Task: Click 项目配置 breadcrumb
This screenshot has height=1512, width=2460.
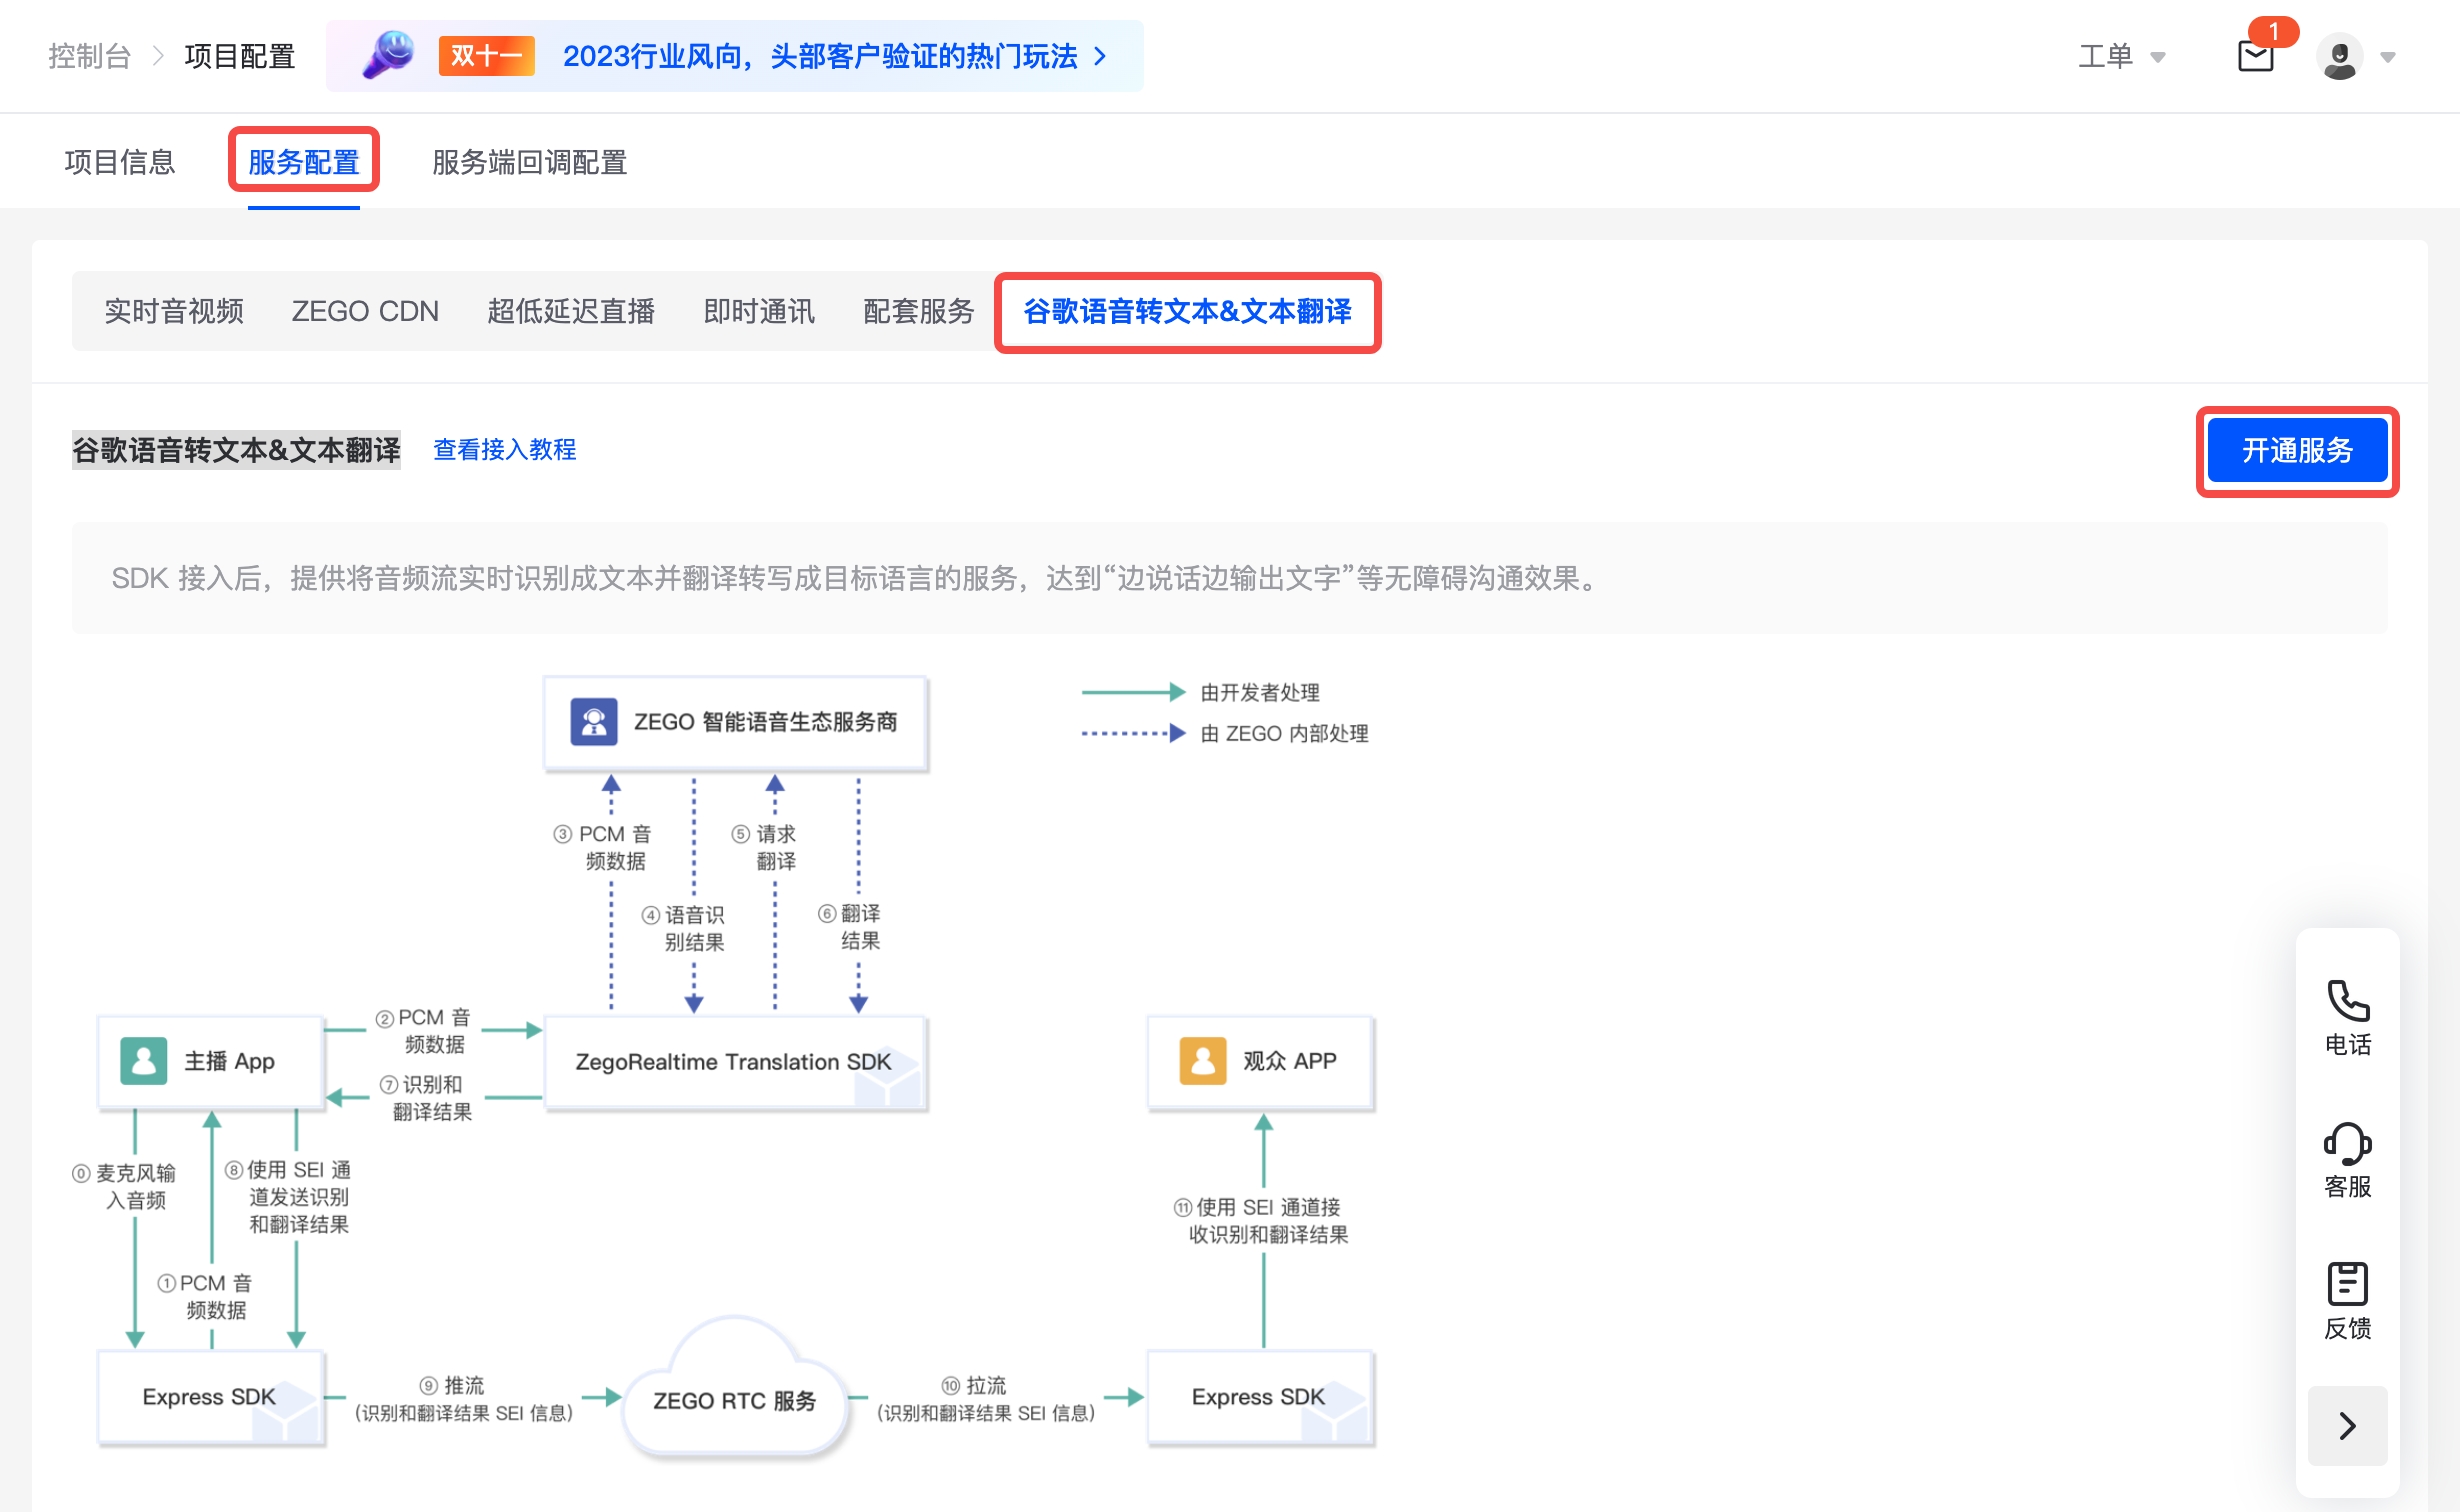Action: 240,56
